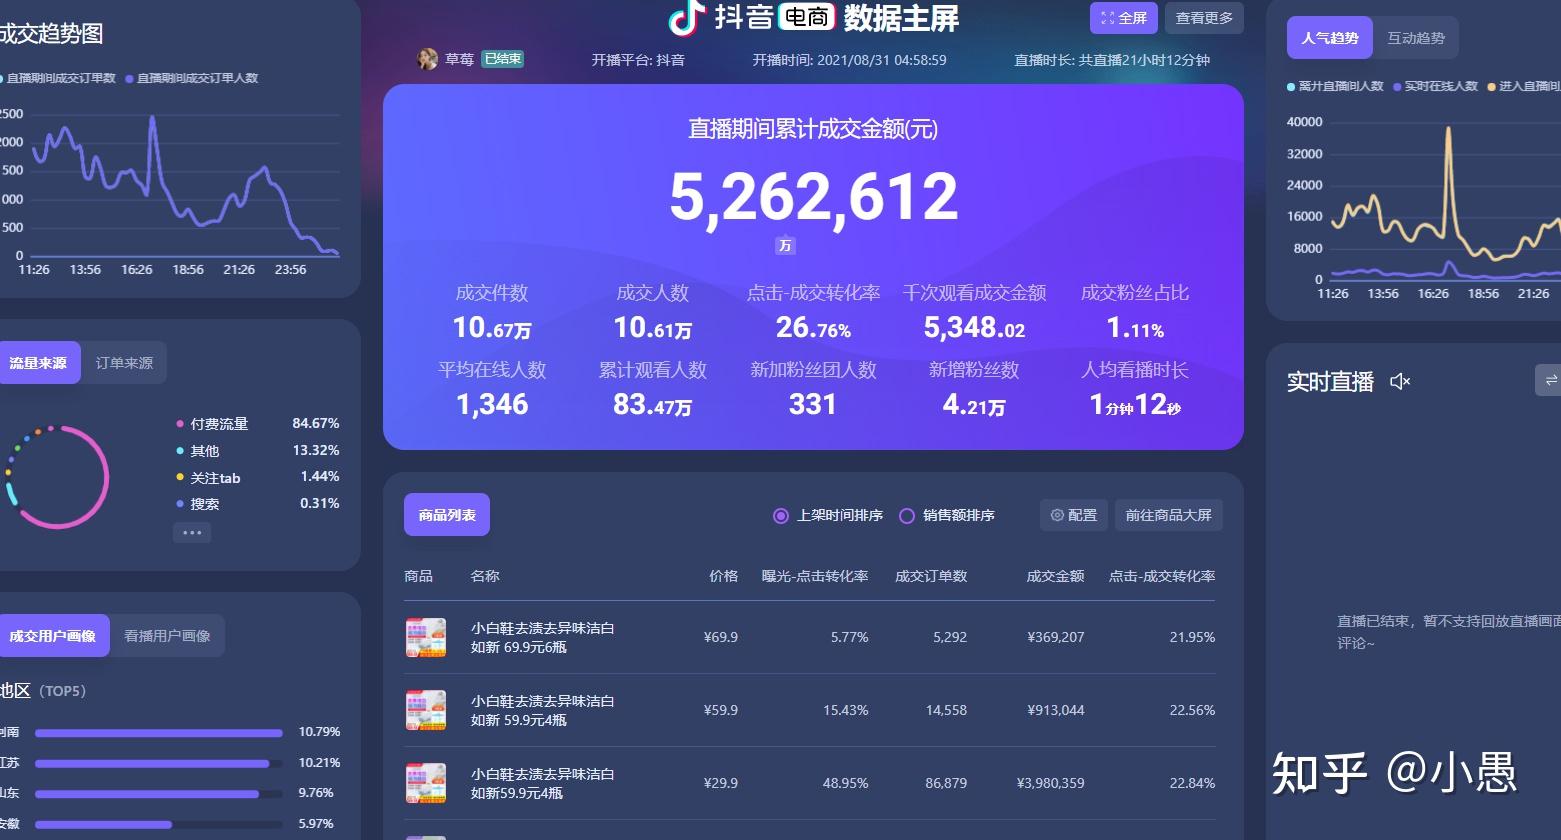The width and height of the screenshot is (1561, 840).
Task: Toggle 实时在线人数 legend series
Action: coord(1435,86)
